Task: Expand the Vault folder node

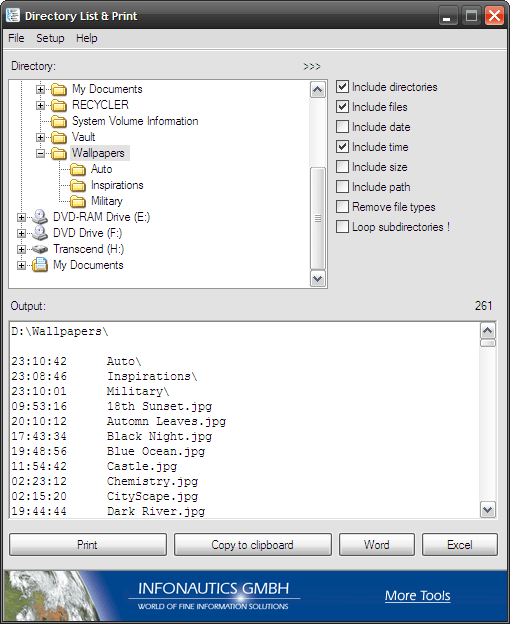Action: pyautogui.click(x=40, y=137)
